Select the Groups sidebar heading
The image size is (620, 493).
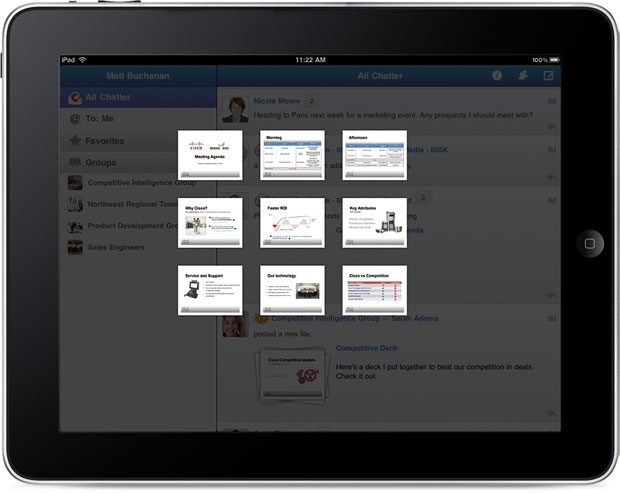tap(138, 162)
